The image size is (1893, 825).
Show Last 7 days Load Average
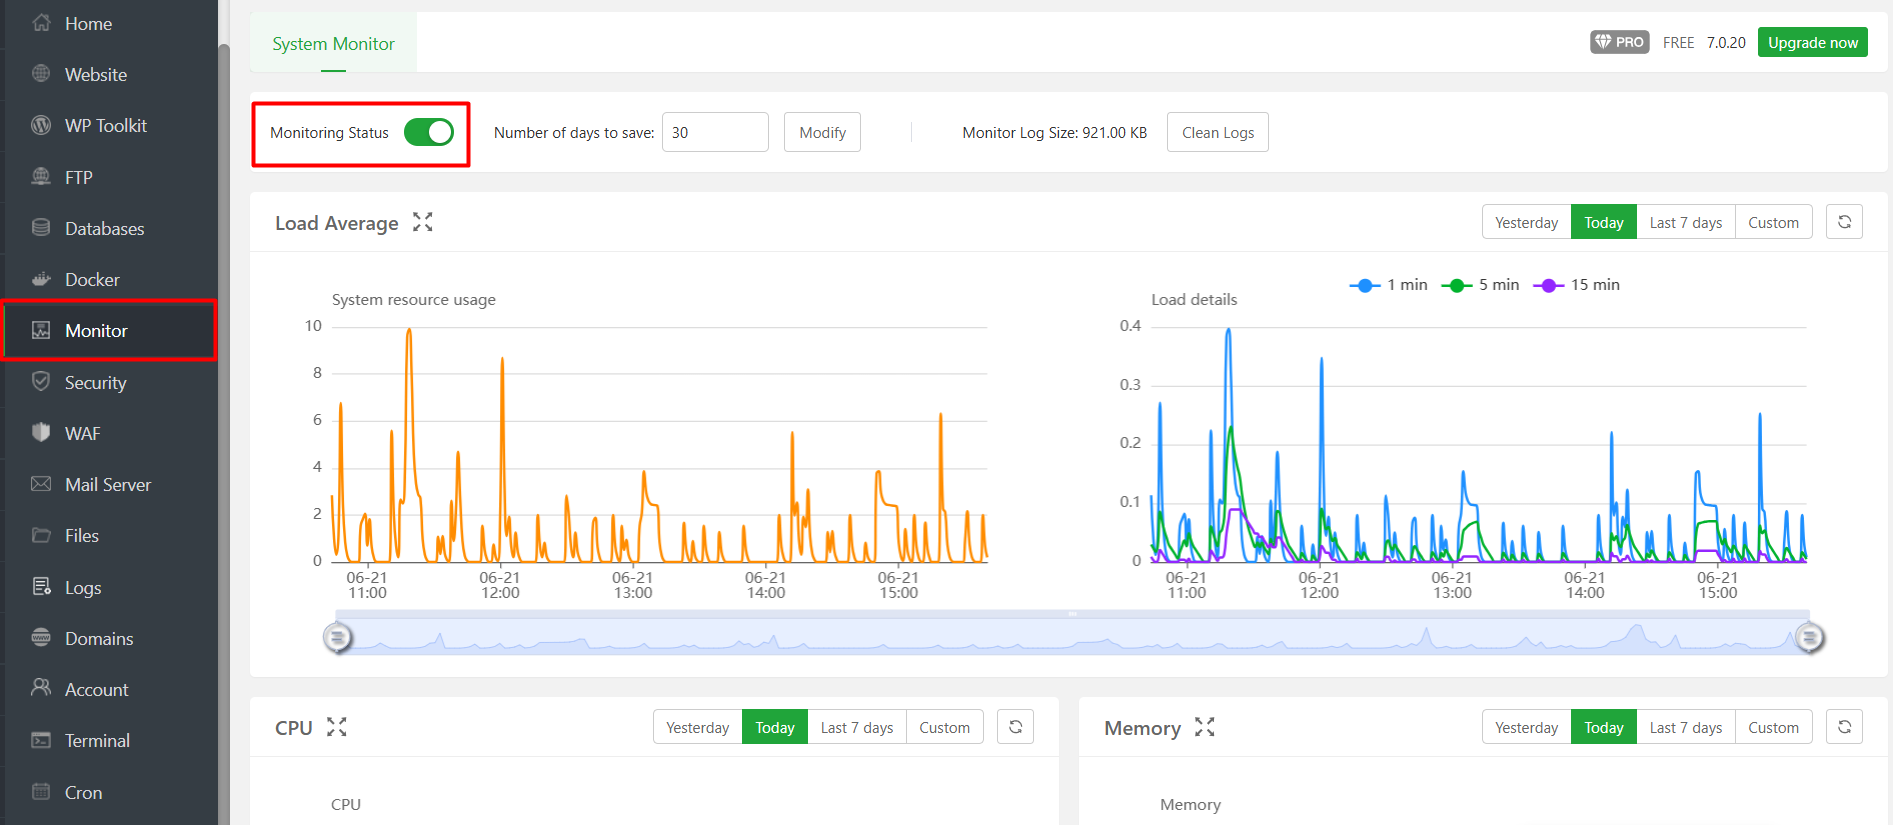click(1685, 222)
